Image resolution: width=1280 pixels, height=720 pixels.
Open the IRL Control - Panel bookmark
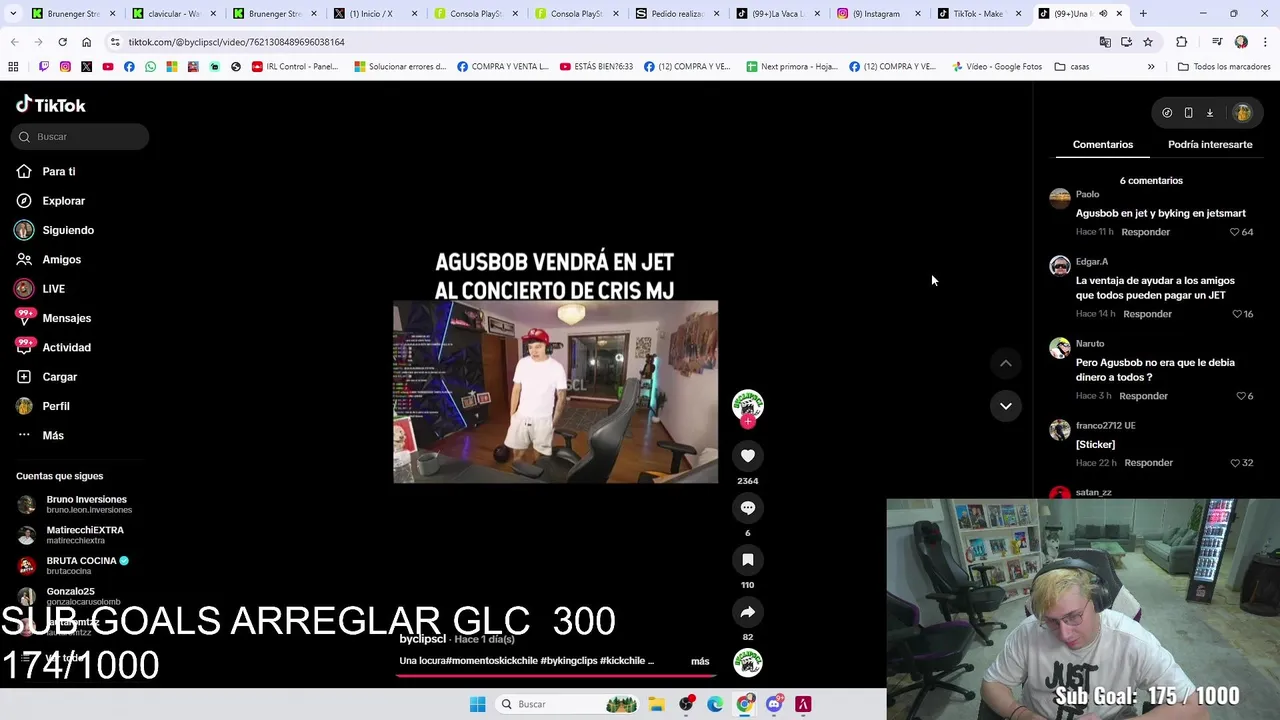tap(295, 67)
